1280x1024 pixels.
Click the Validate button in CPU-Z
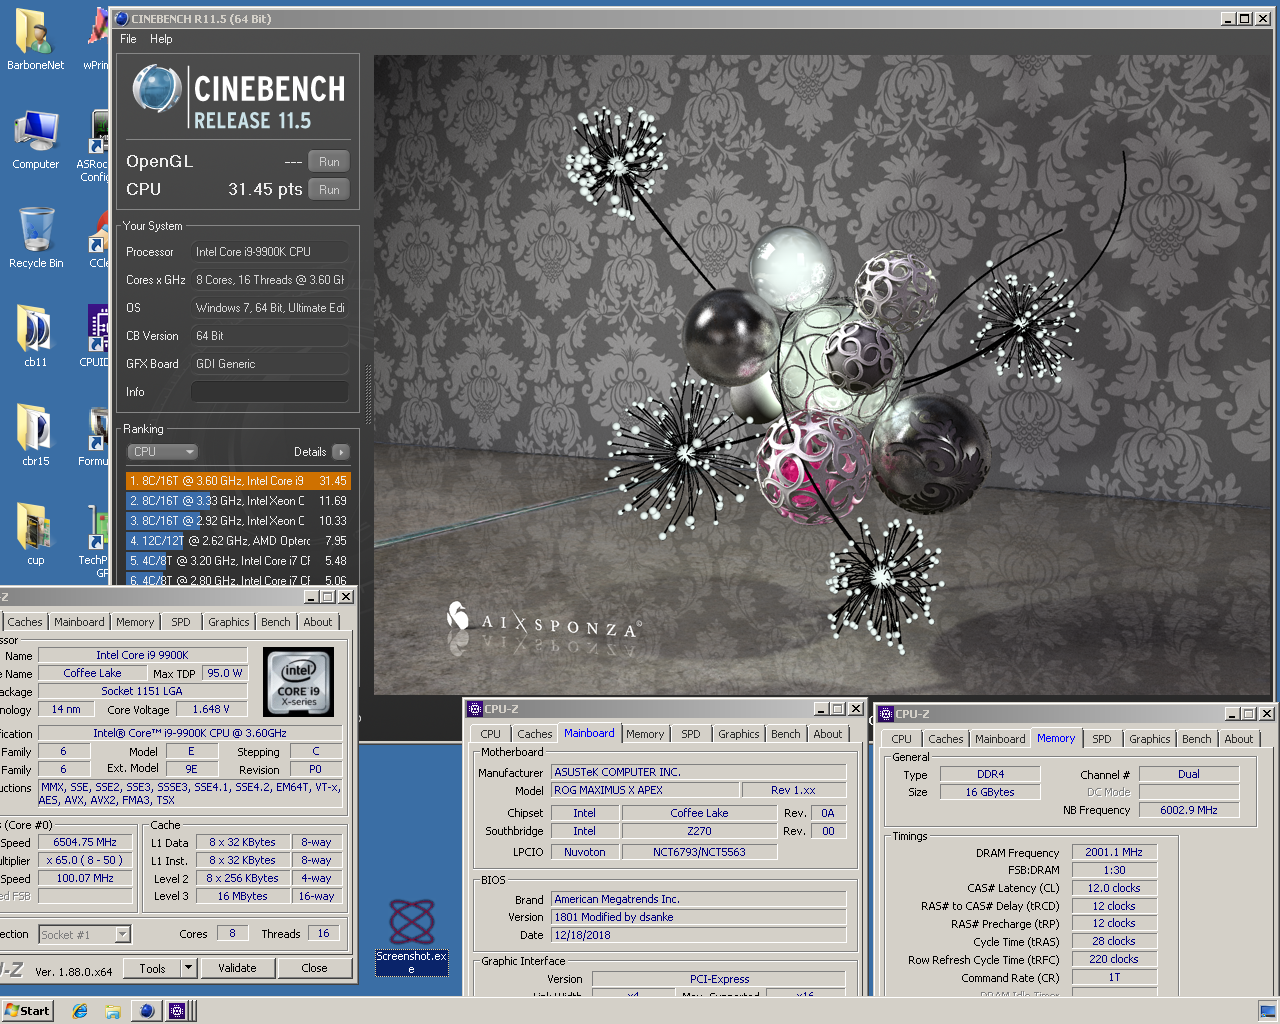(x=237, y=968)
